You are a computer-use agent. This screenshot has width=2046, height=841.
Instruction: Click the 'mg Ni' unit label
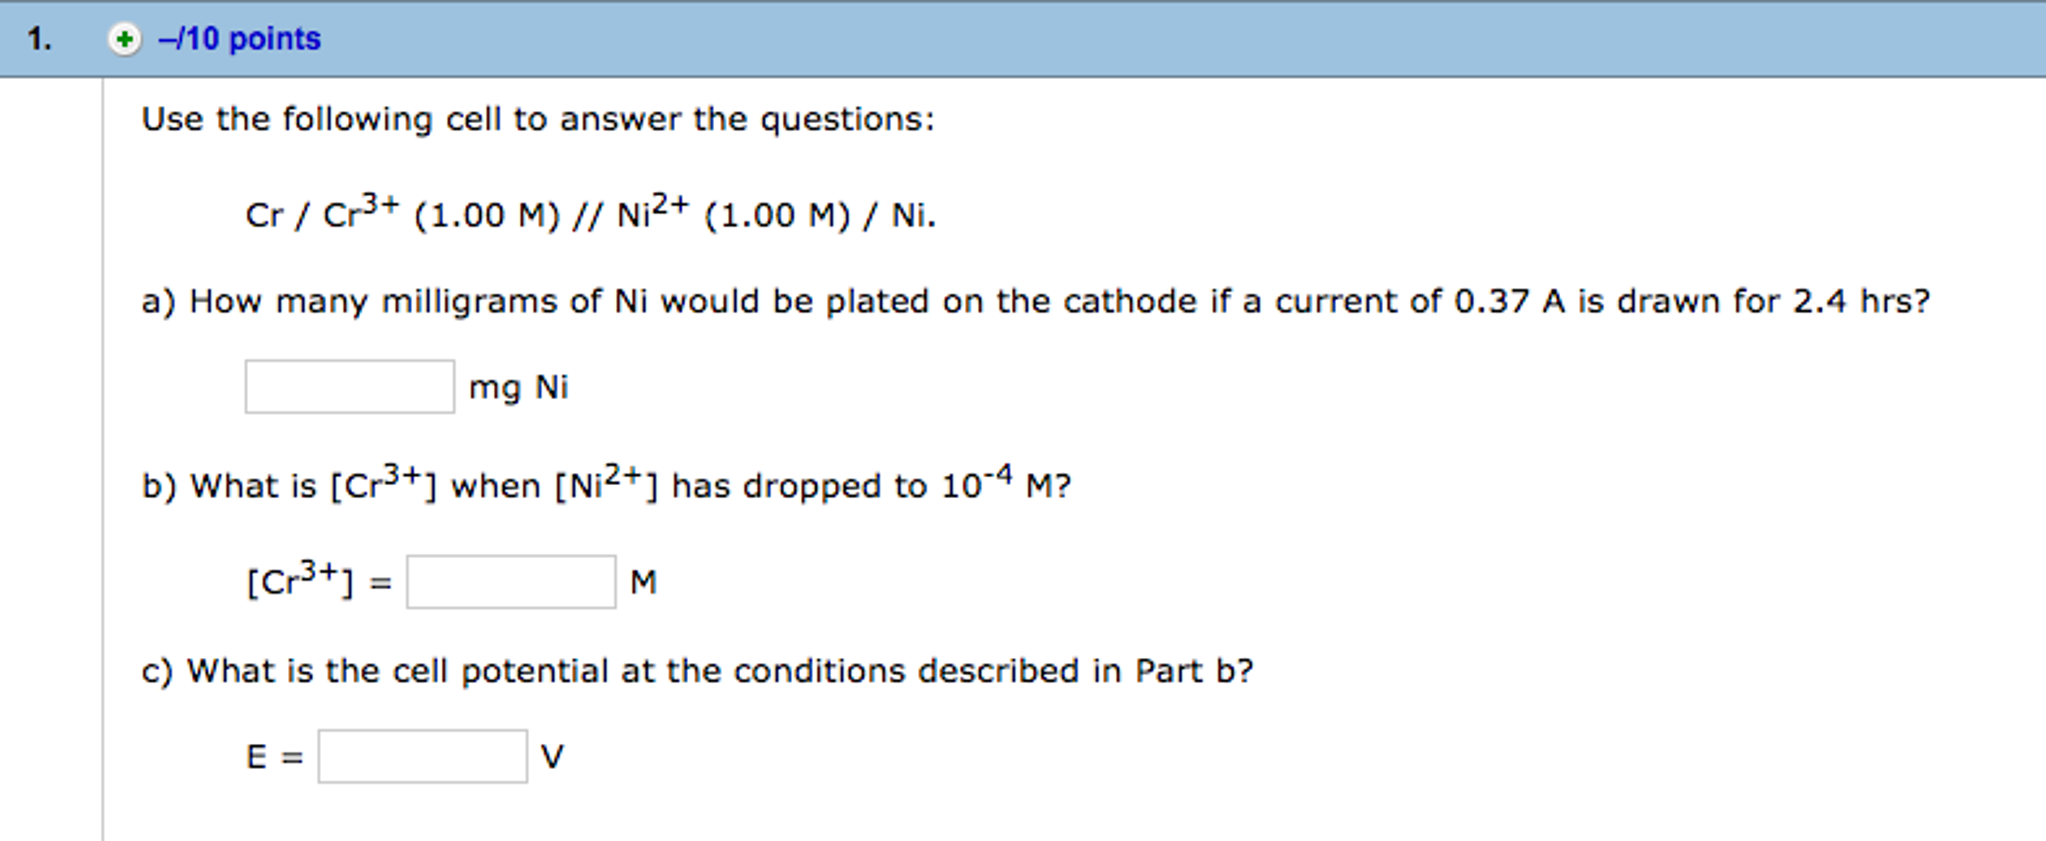(518, 387)
